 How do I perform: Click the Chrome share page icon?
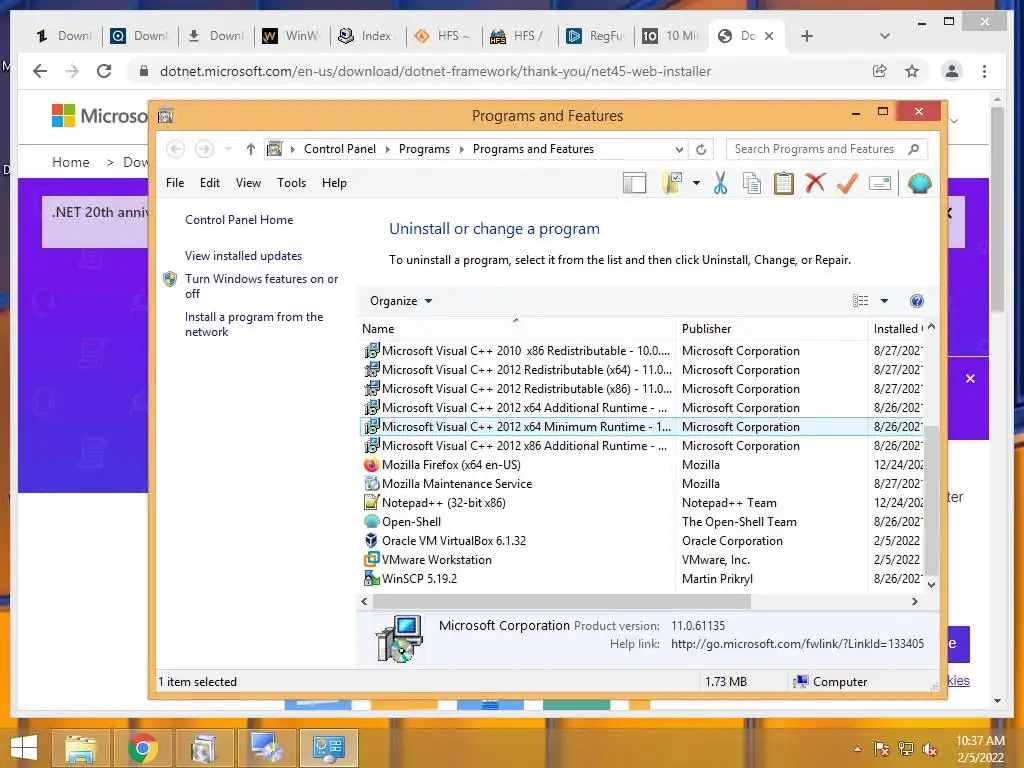880,71
